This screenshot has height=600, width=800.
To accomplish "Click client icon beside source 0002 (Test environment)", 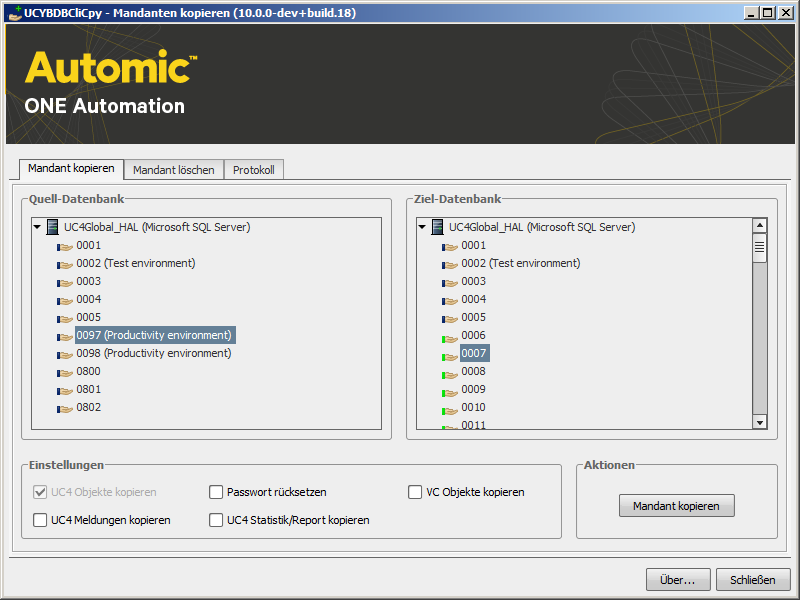I will point(65,265).
